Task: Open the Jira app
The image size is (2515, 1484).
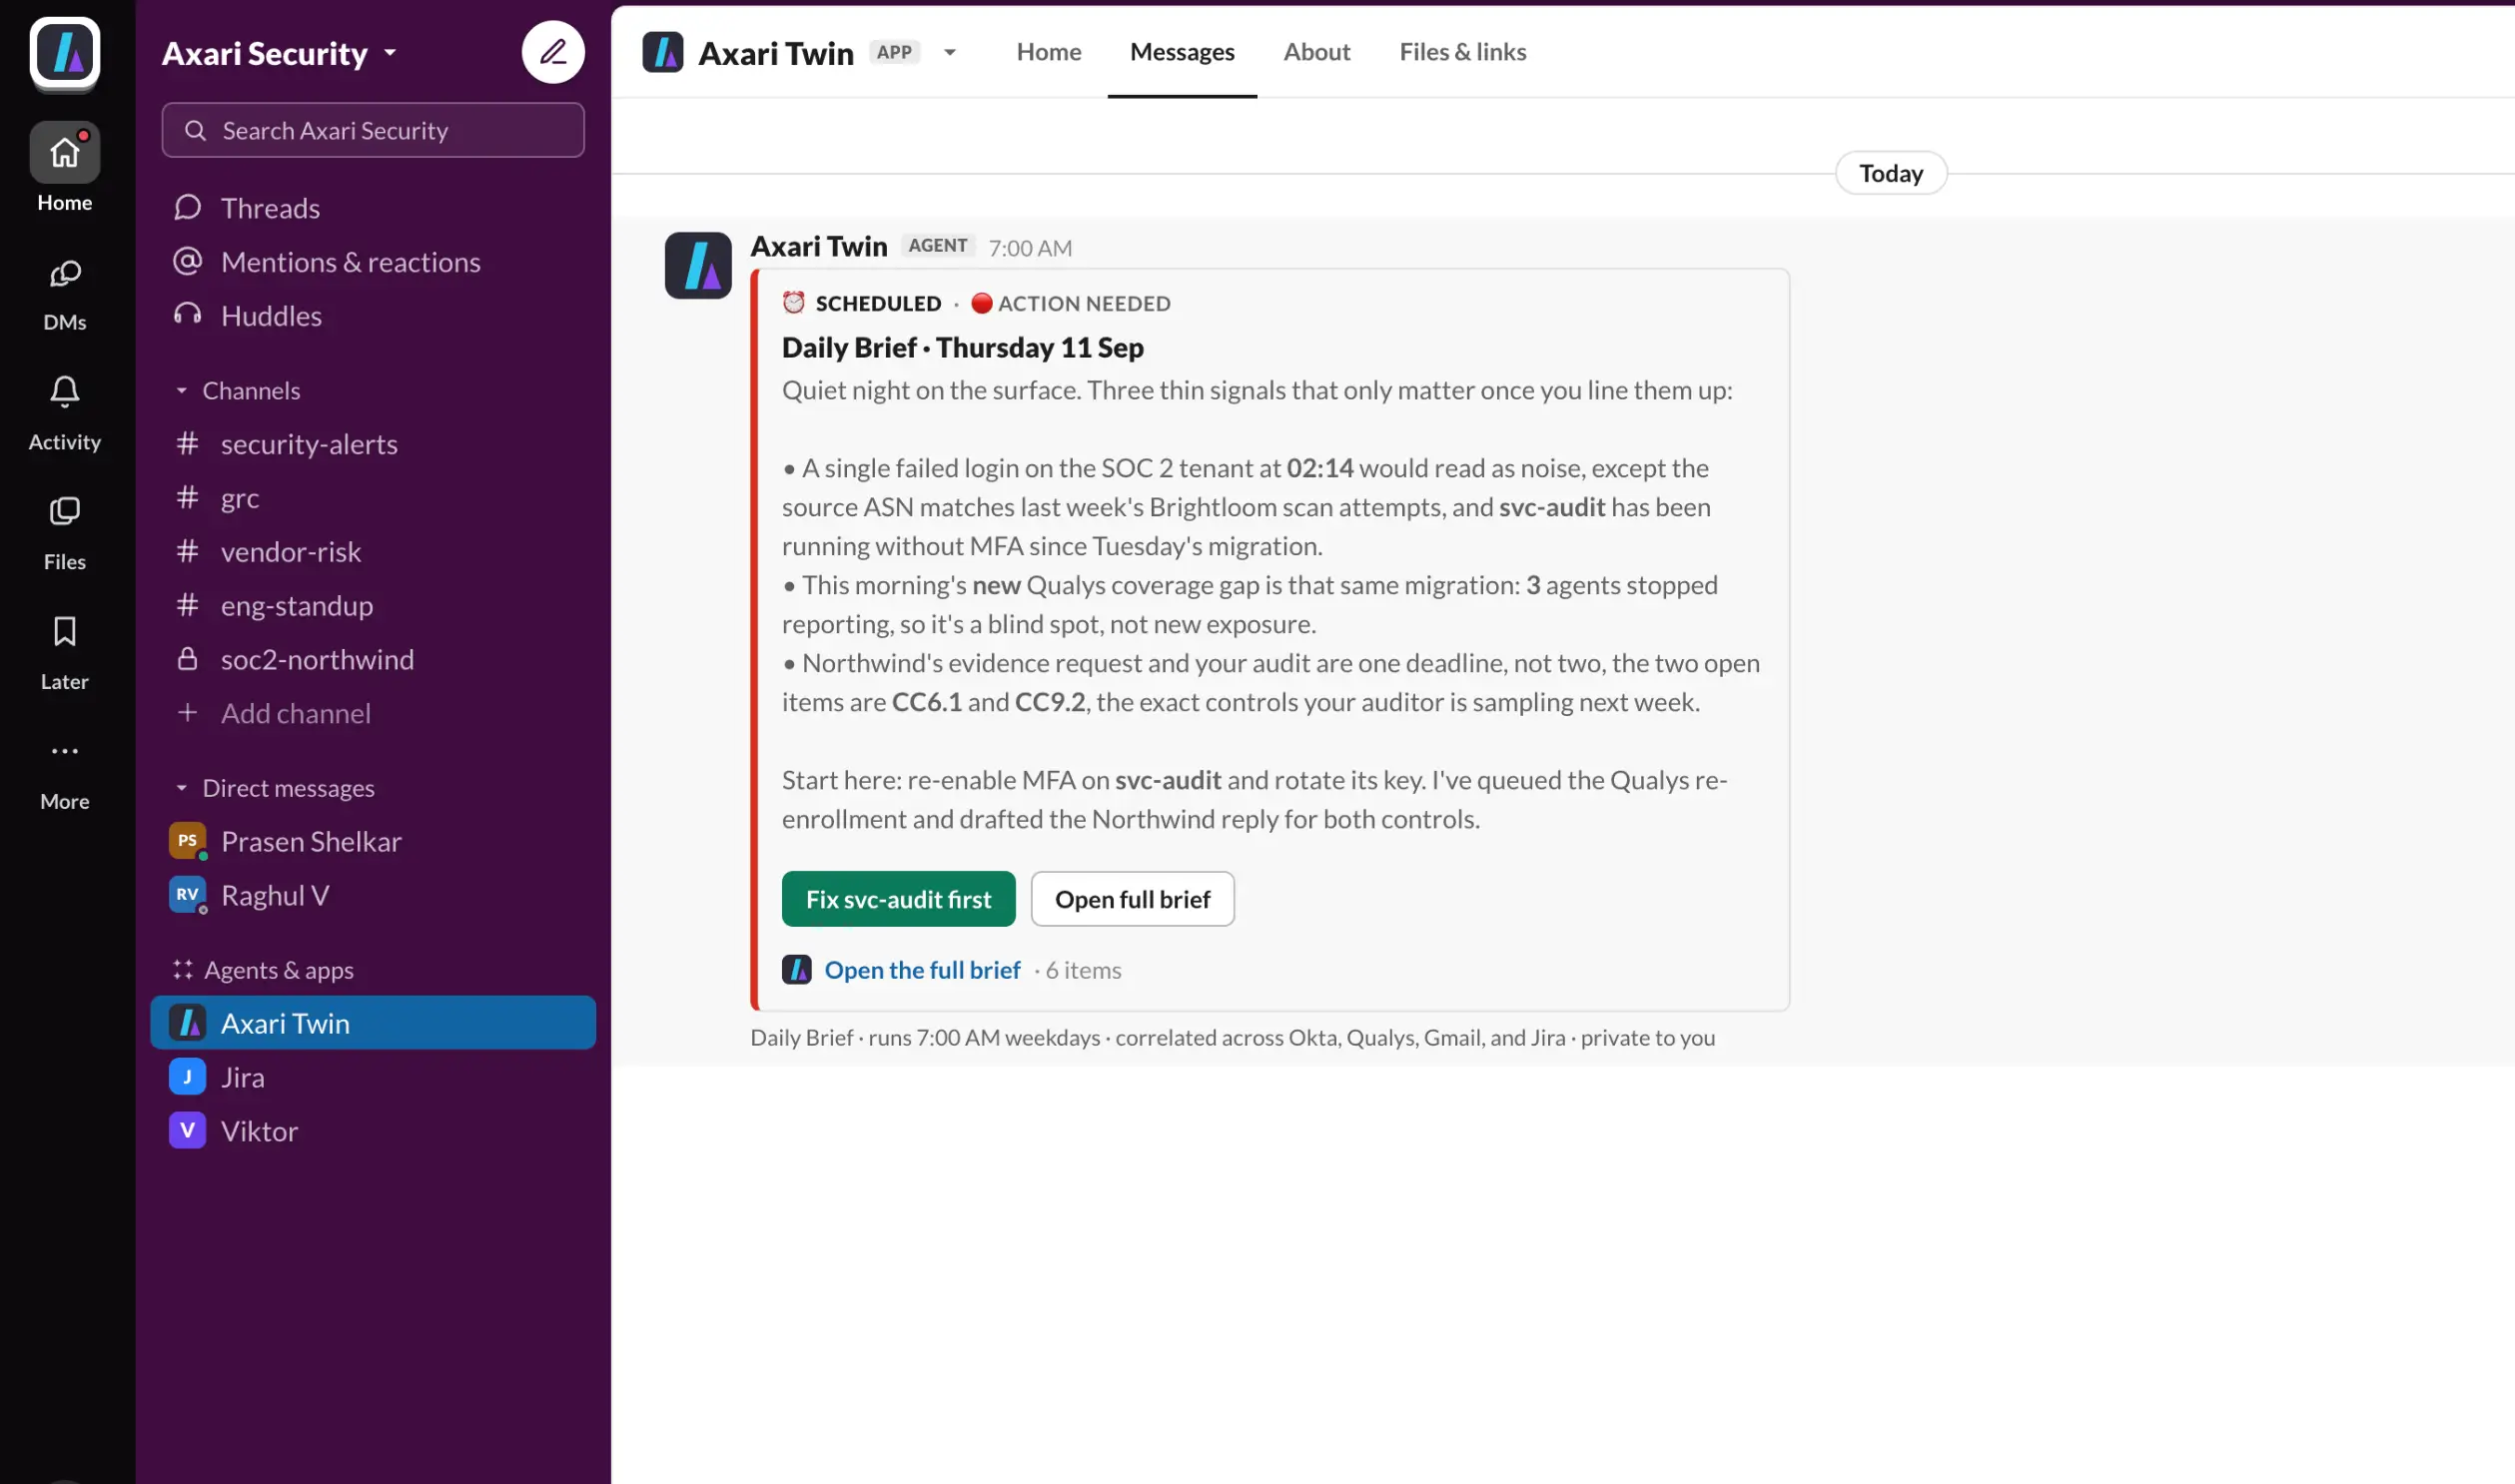Action: (x=243, y=1078)
